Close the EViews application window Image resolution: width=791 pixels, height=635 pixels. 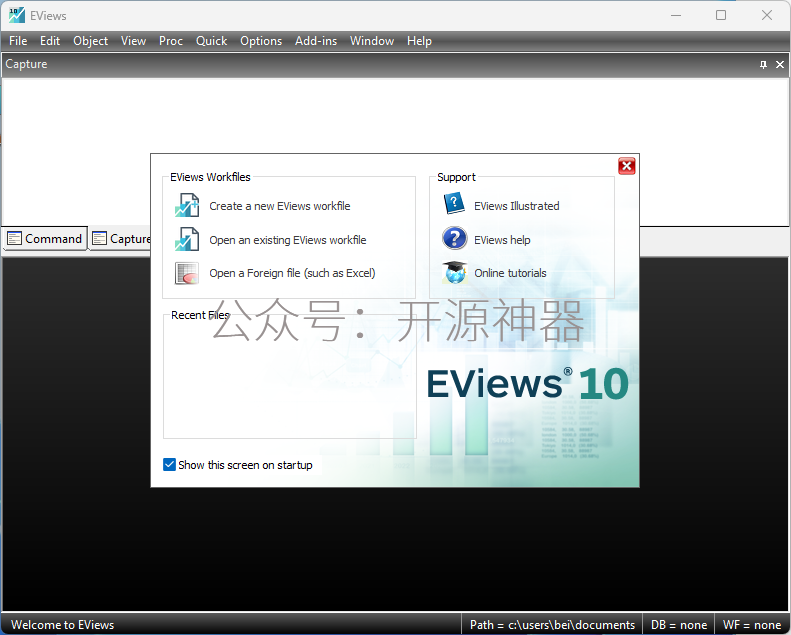[x=767, y=16]
